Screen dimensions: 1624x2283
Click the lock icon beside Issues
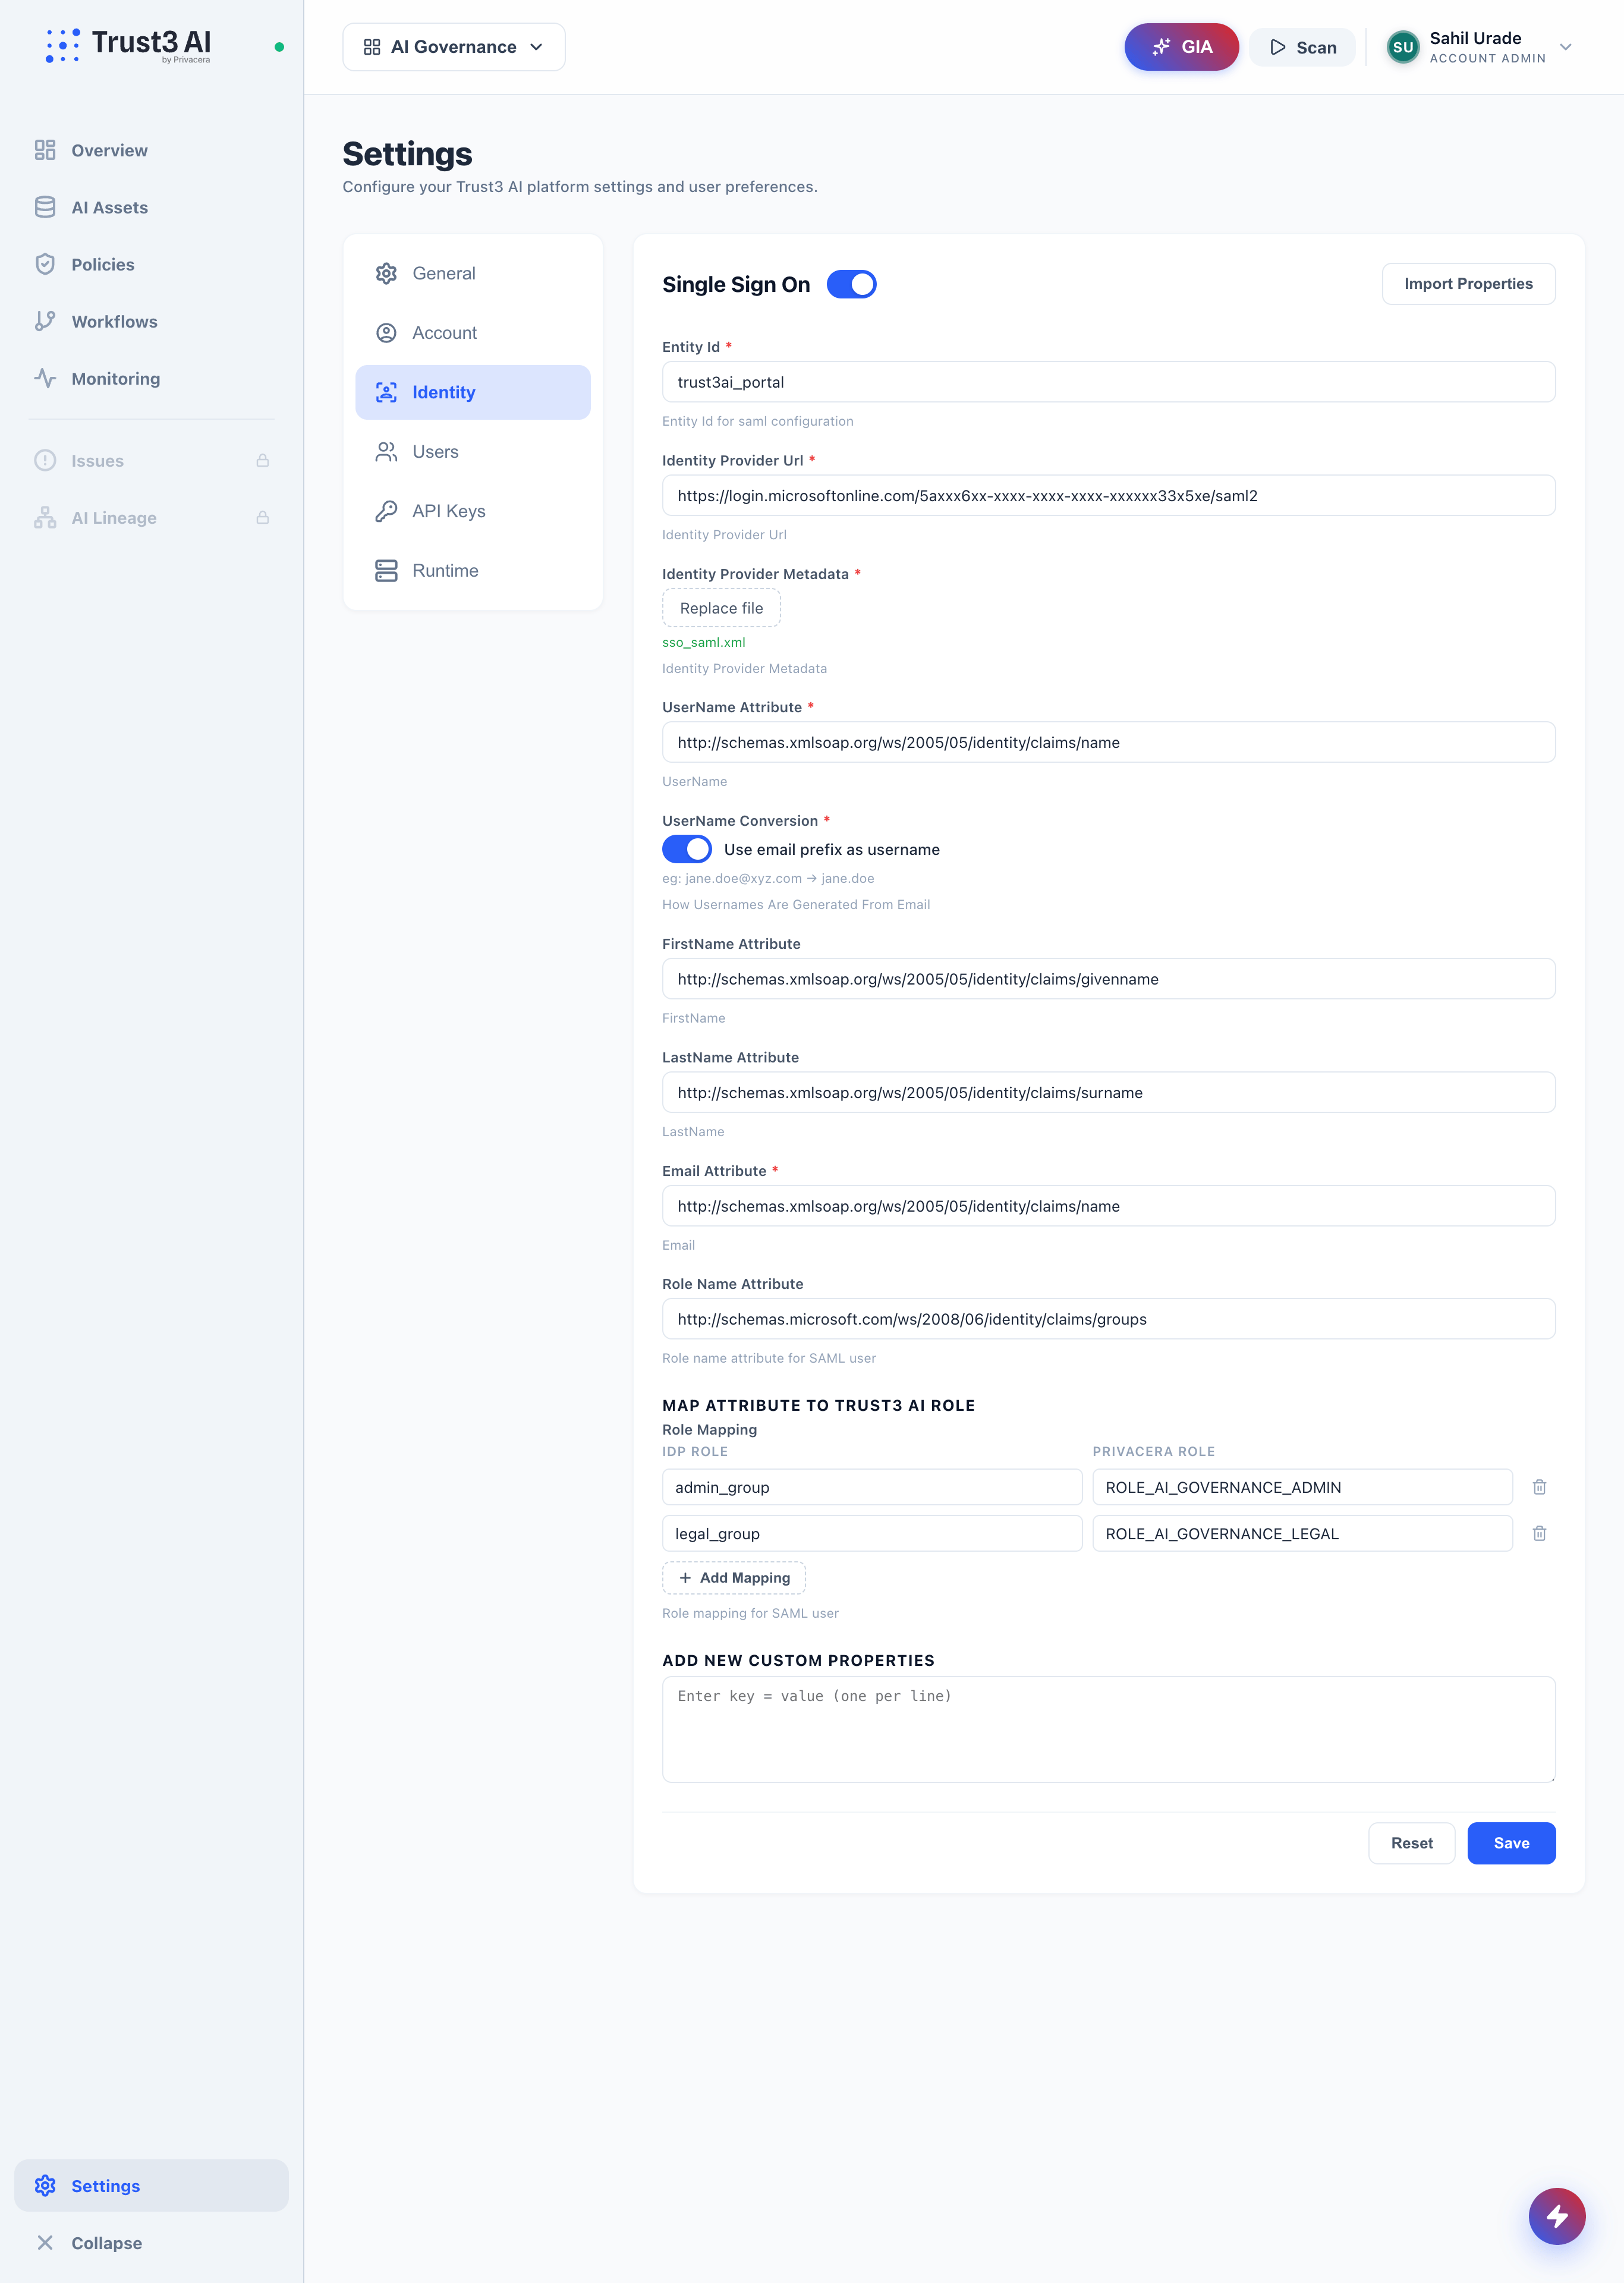tap(263, 460)
